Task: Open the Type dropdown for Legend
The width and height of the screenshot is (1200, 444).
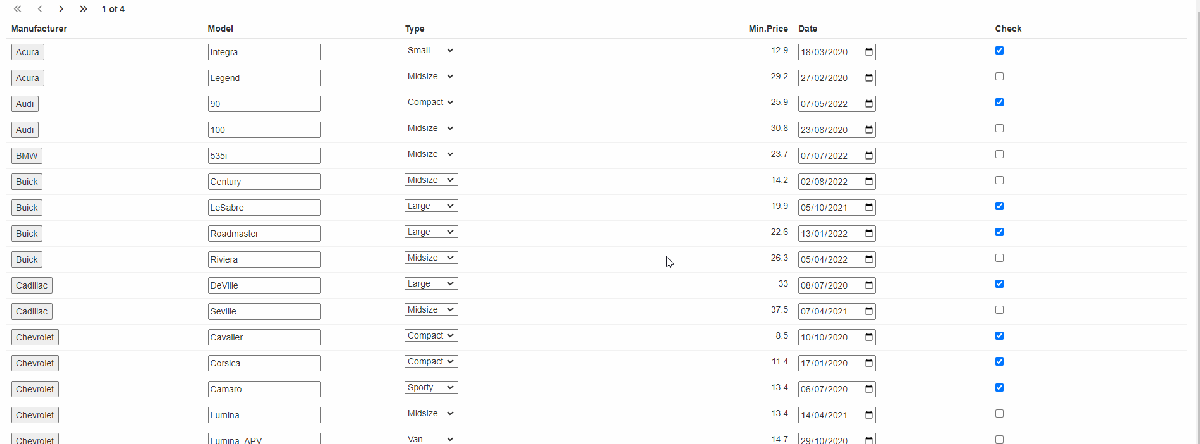Action: [431, 76]
